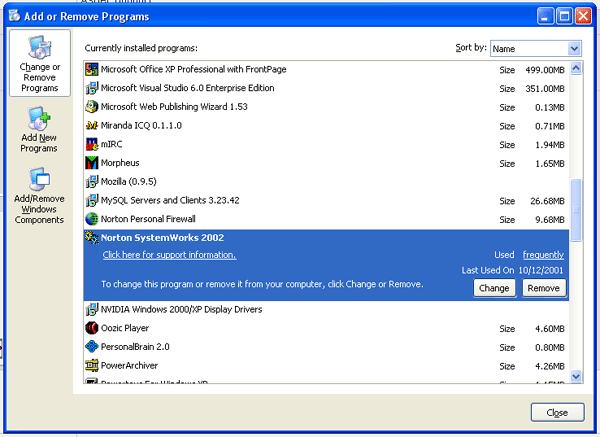
Task: Select MySQL Servers and Clients 3.23.42
Action: 326,201
